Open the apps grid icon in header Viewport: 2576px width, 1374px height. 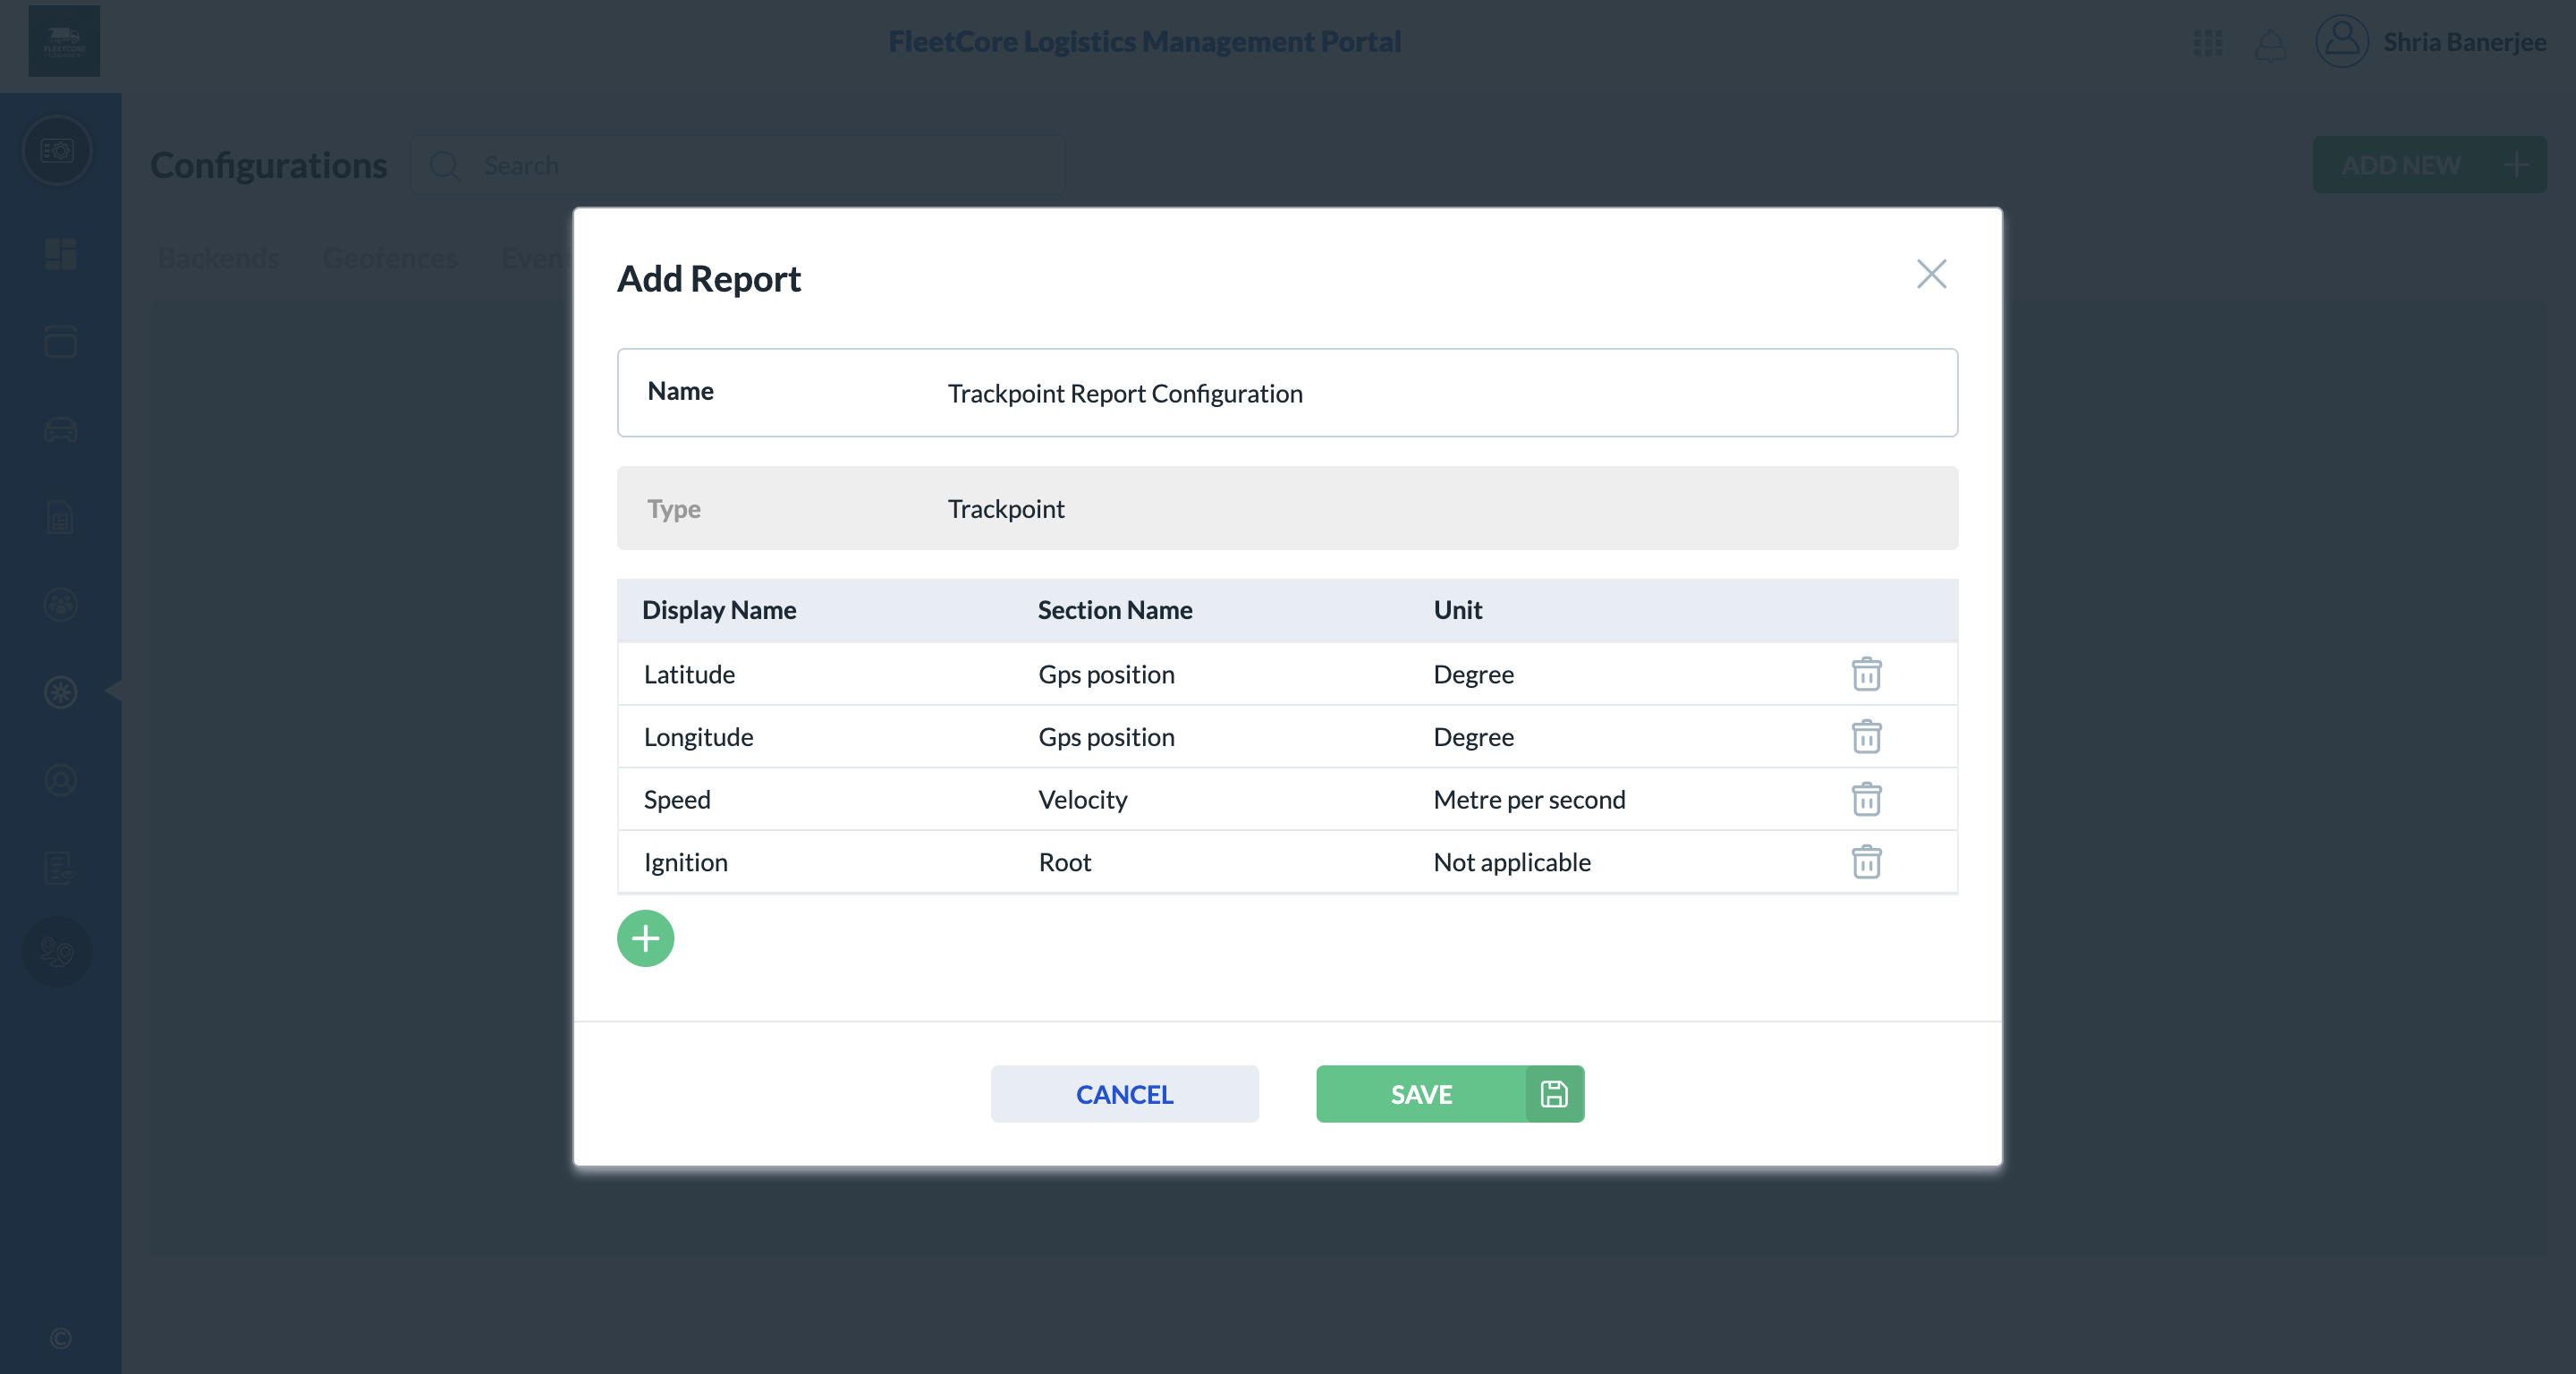pos(2208,42)
